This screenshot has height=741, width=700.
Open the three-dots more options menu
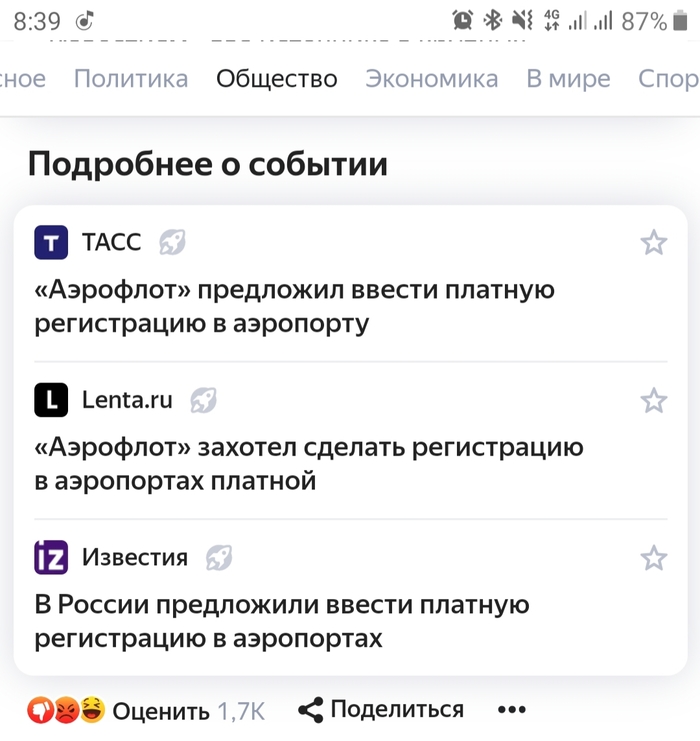[x=511, y=710]
